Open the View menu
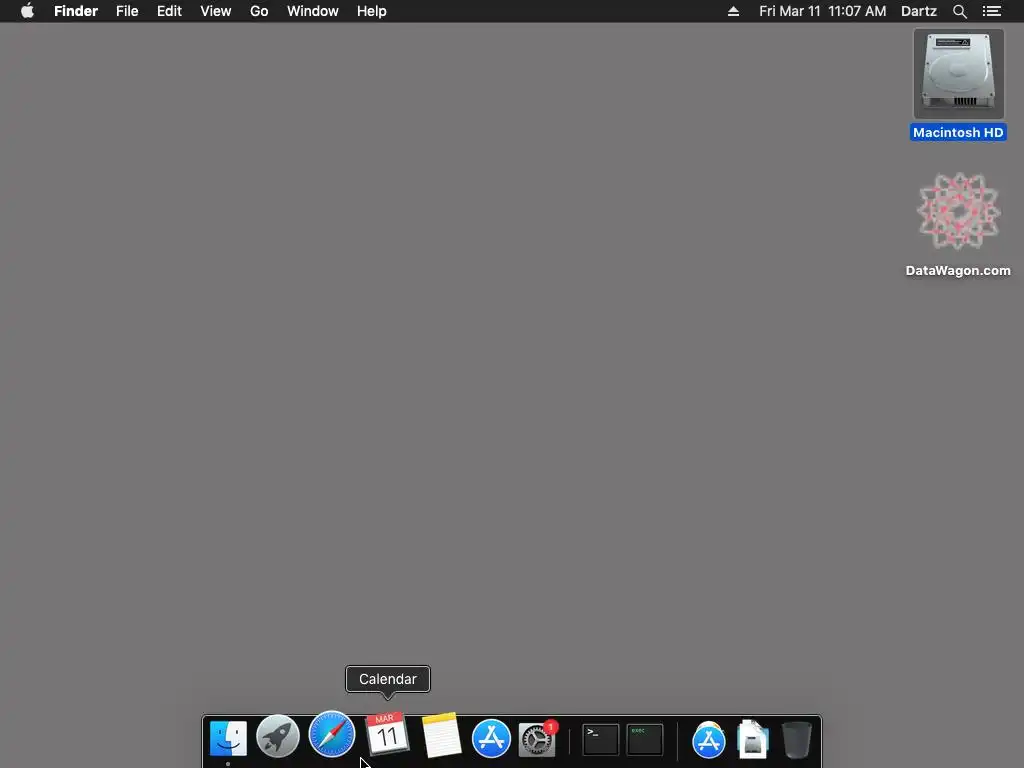 coord(216,11)
